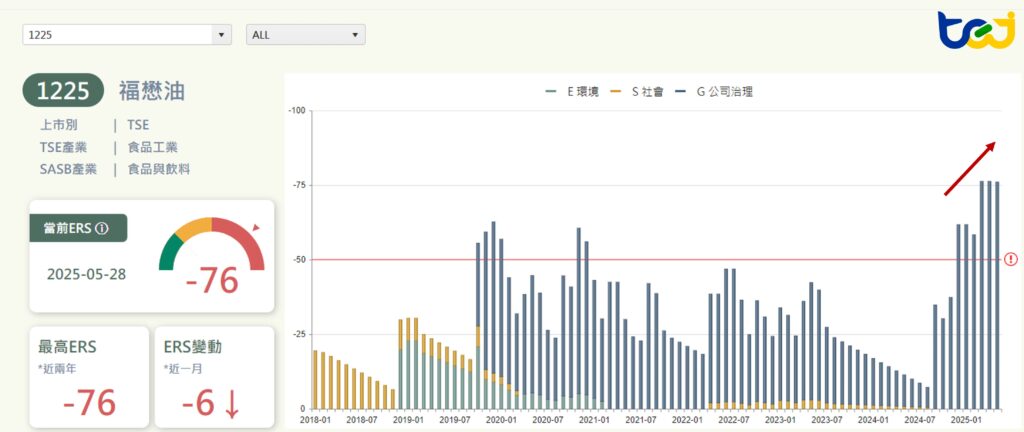Viewport: 1024px width, 432px height.
Task: Click the 2022-07 x-axis label
Action: click(733, 419)
